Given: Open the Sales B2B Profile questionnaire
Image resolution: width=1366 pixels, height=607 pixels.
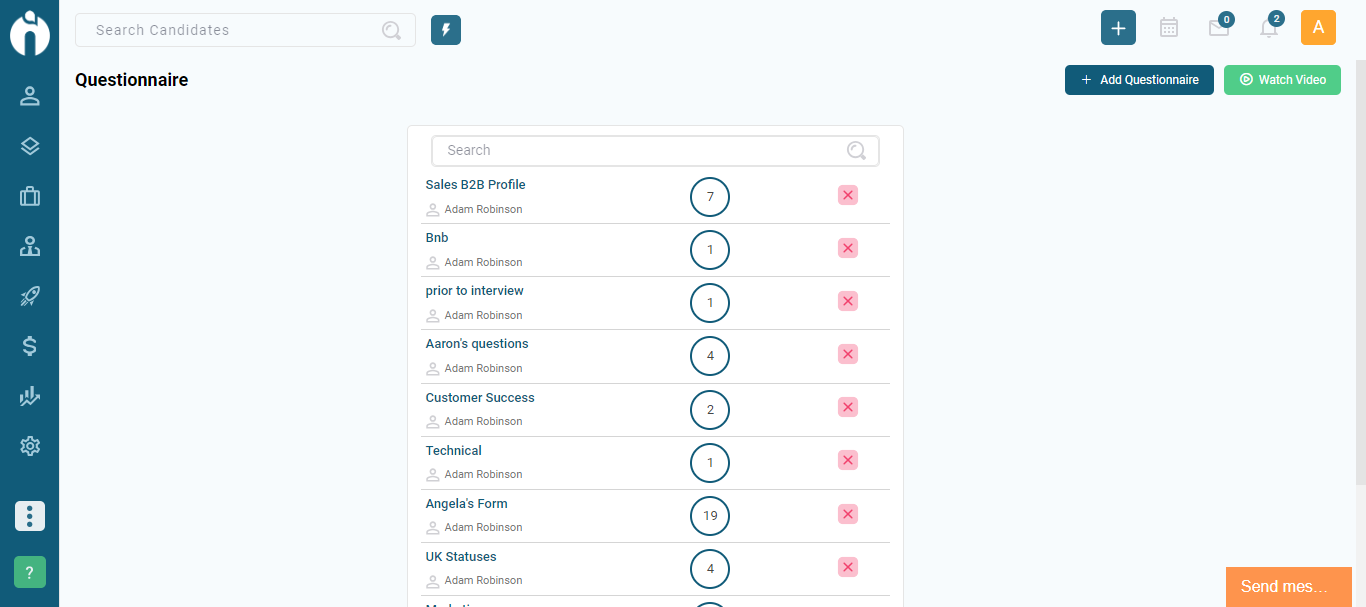Looking at the screenshot, I should coord(475,185).
